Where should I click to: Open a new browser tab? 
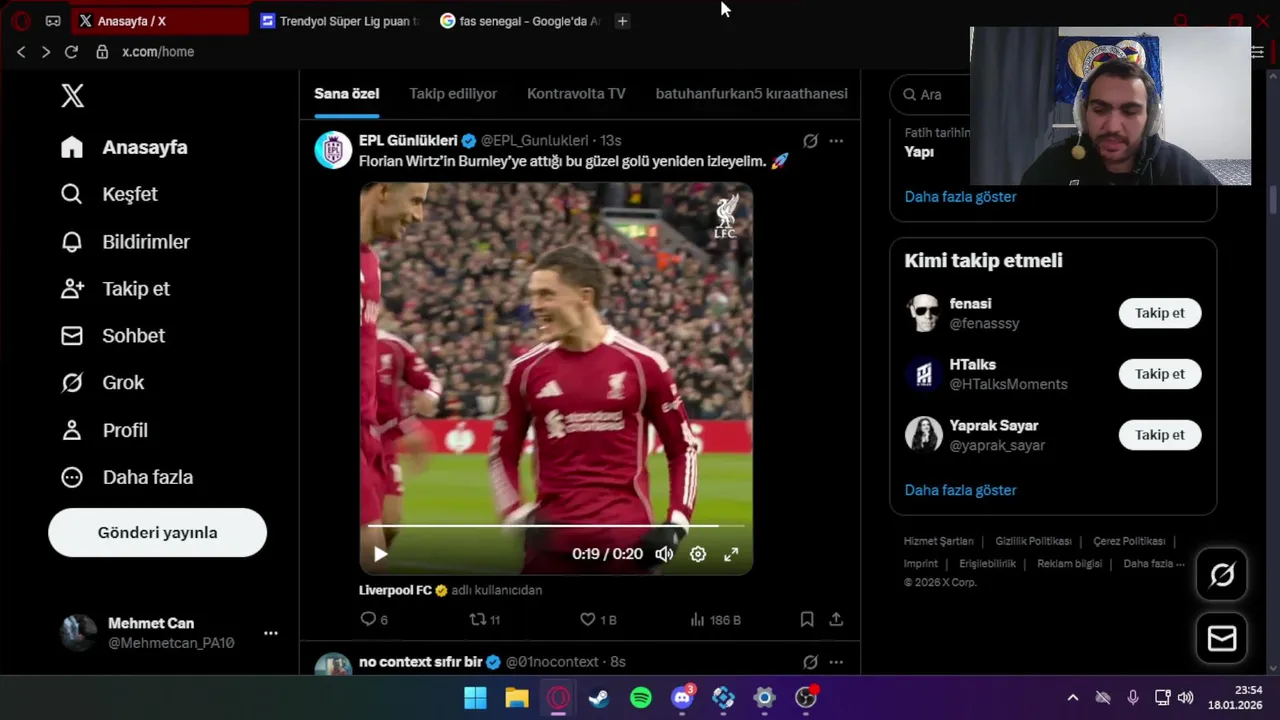coord(622,21)
